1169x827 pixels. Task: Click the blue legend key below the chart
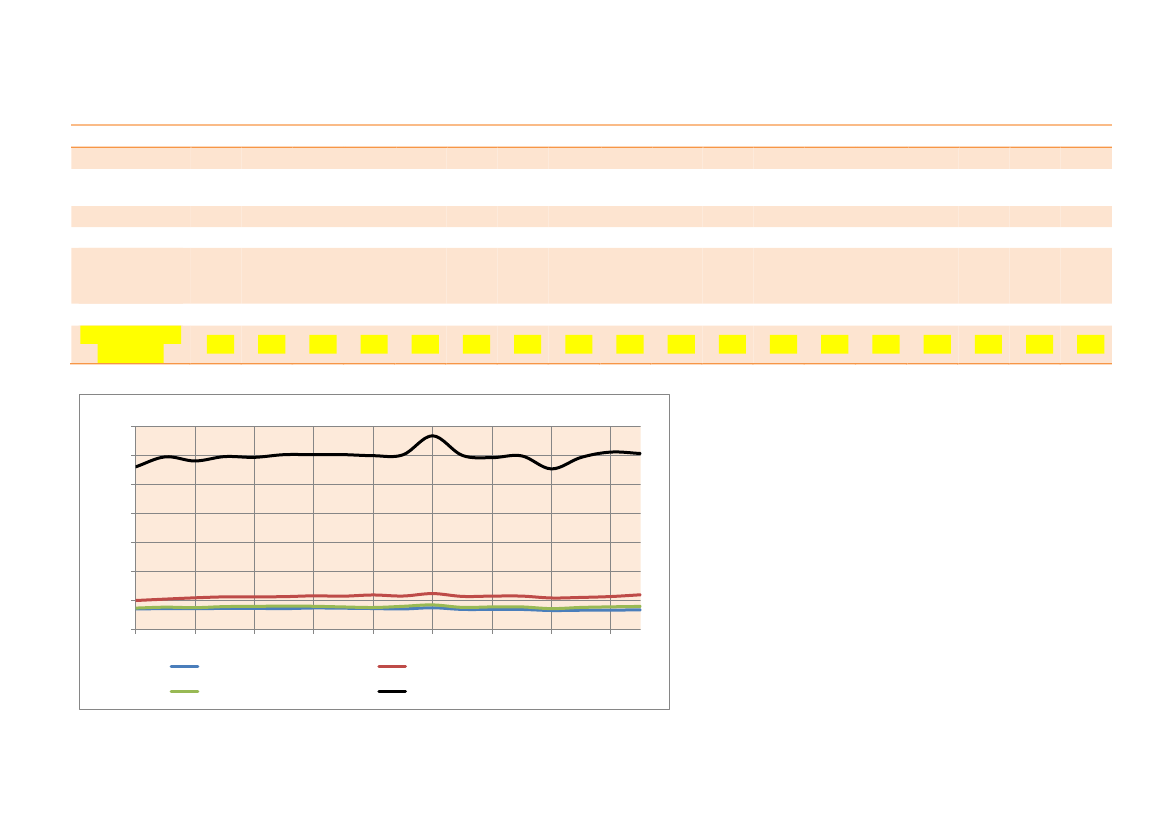[x=184, y=666]
